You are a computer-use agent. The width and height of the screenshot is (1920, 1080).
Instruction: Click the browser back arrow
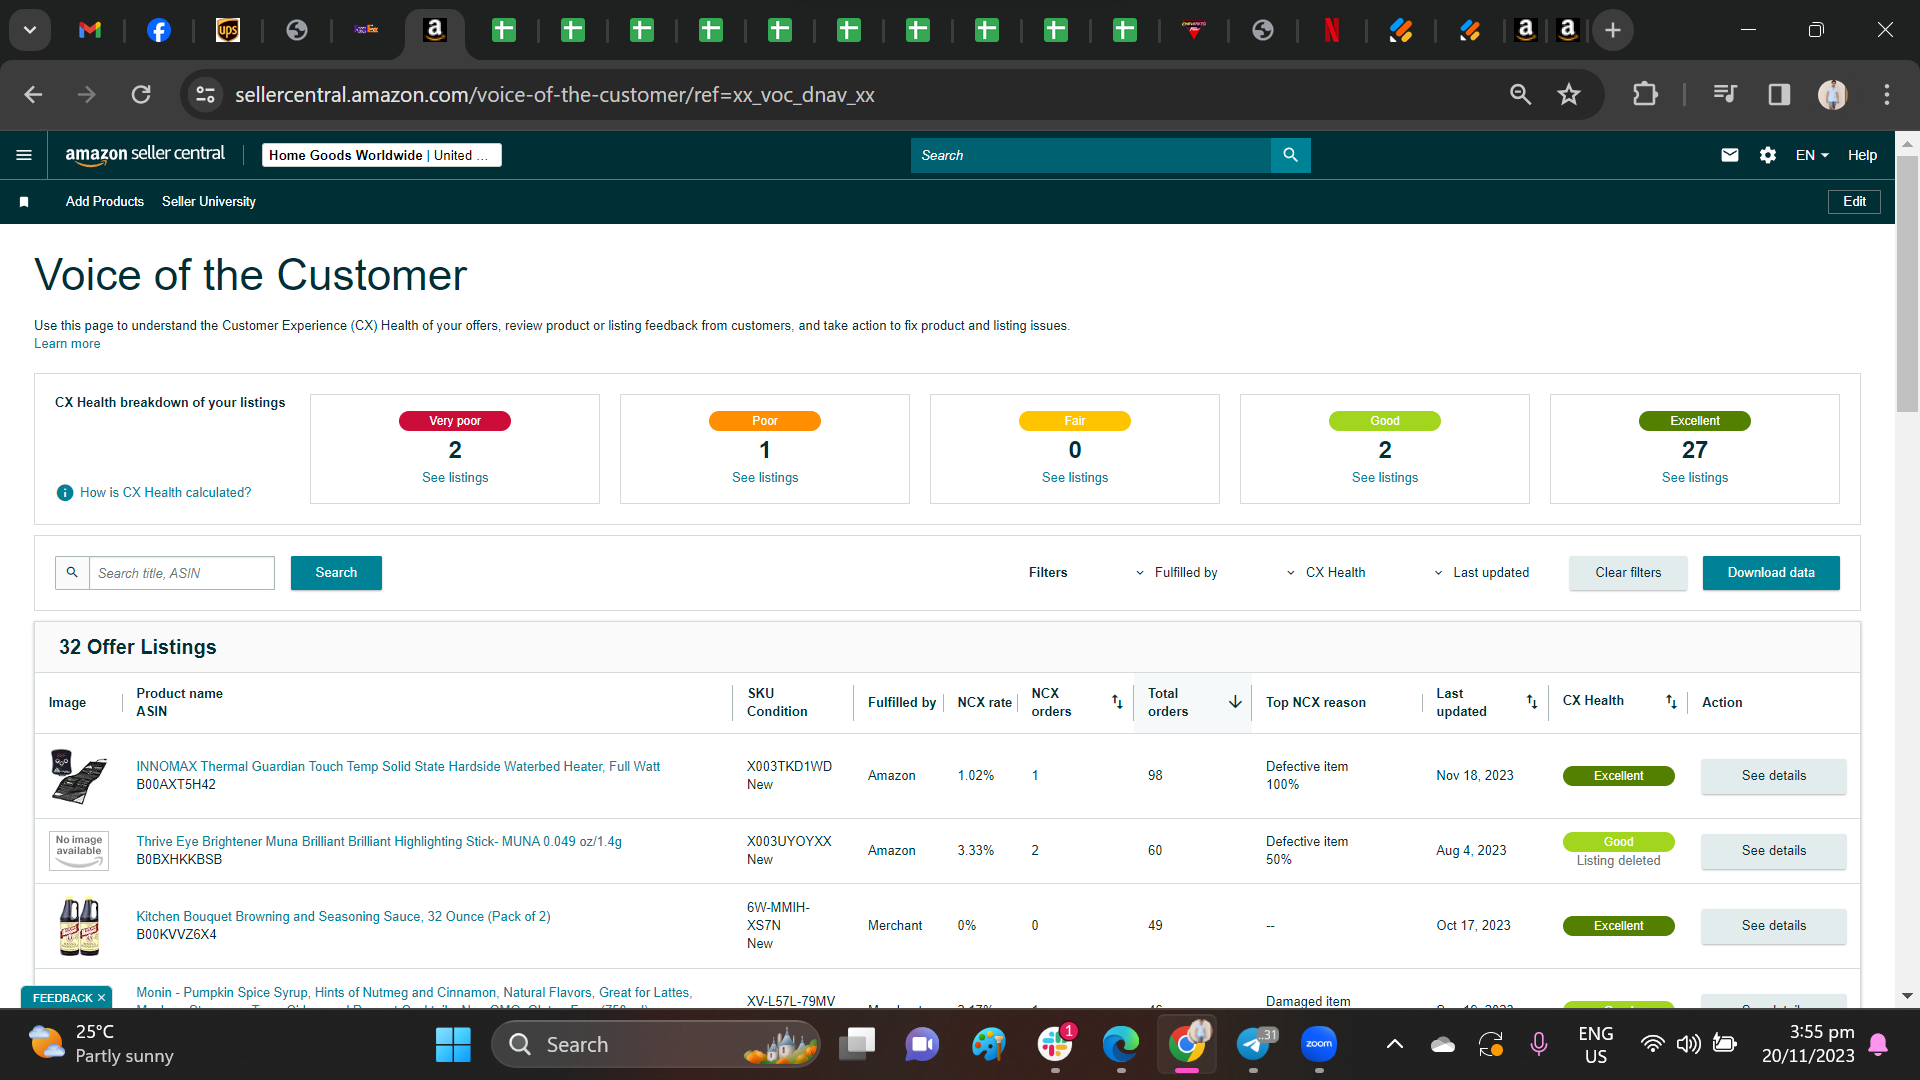(x=33, y=94)
